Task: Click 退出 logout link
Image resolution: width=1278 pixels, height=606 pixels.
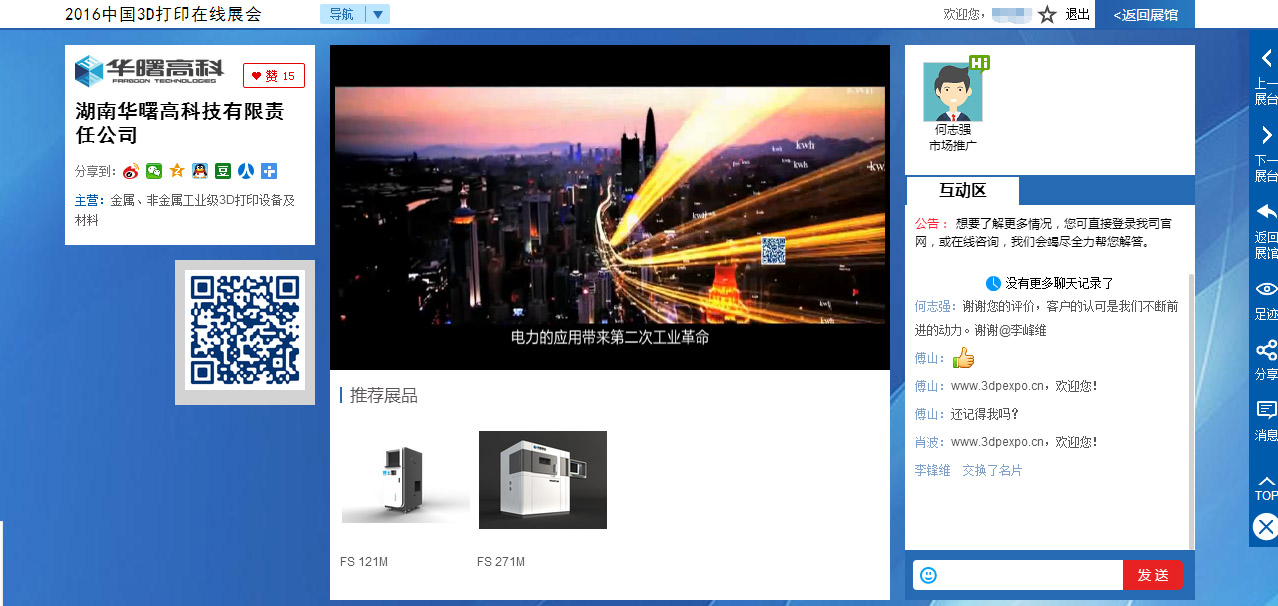Action: pos(1077,14)
